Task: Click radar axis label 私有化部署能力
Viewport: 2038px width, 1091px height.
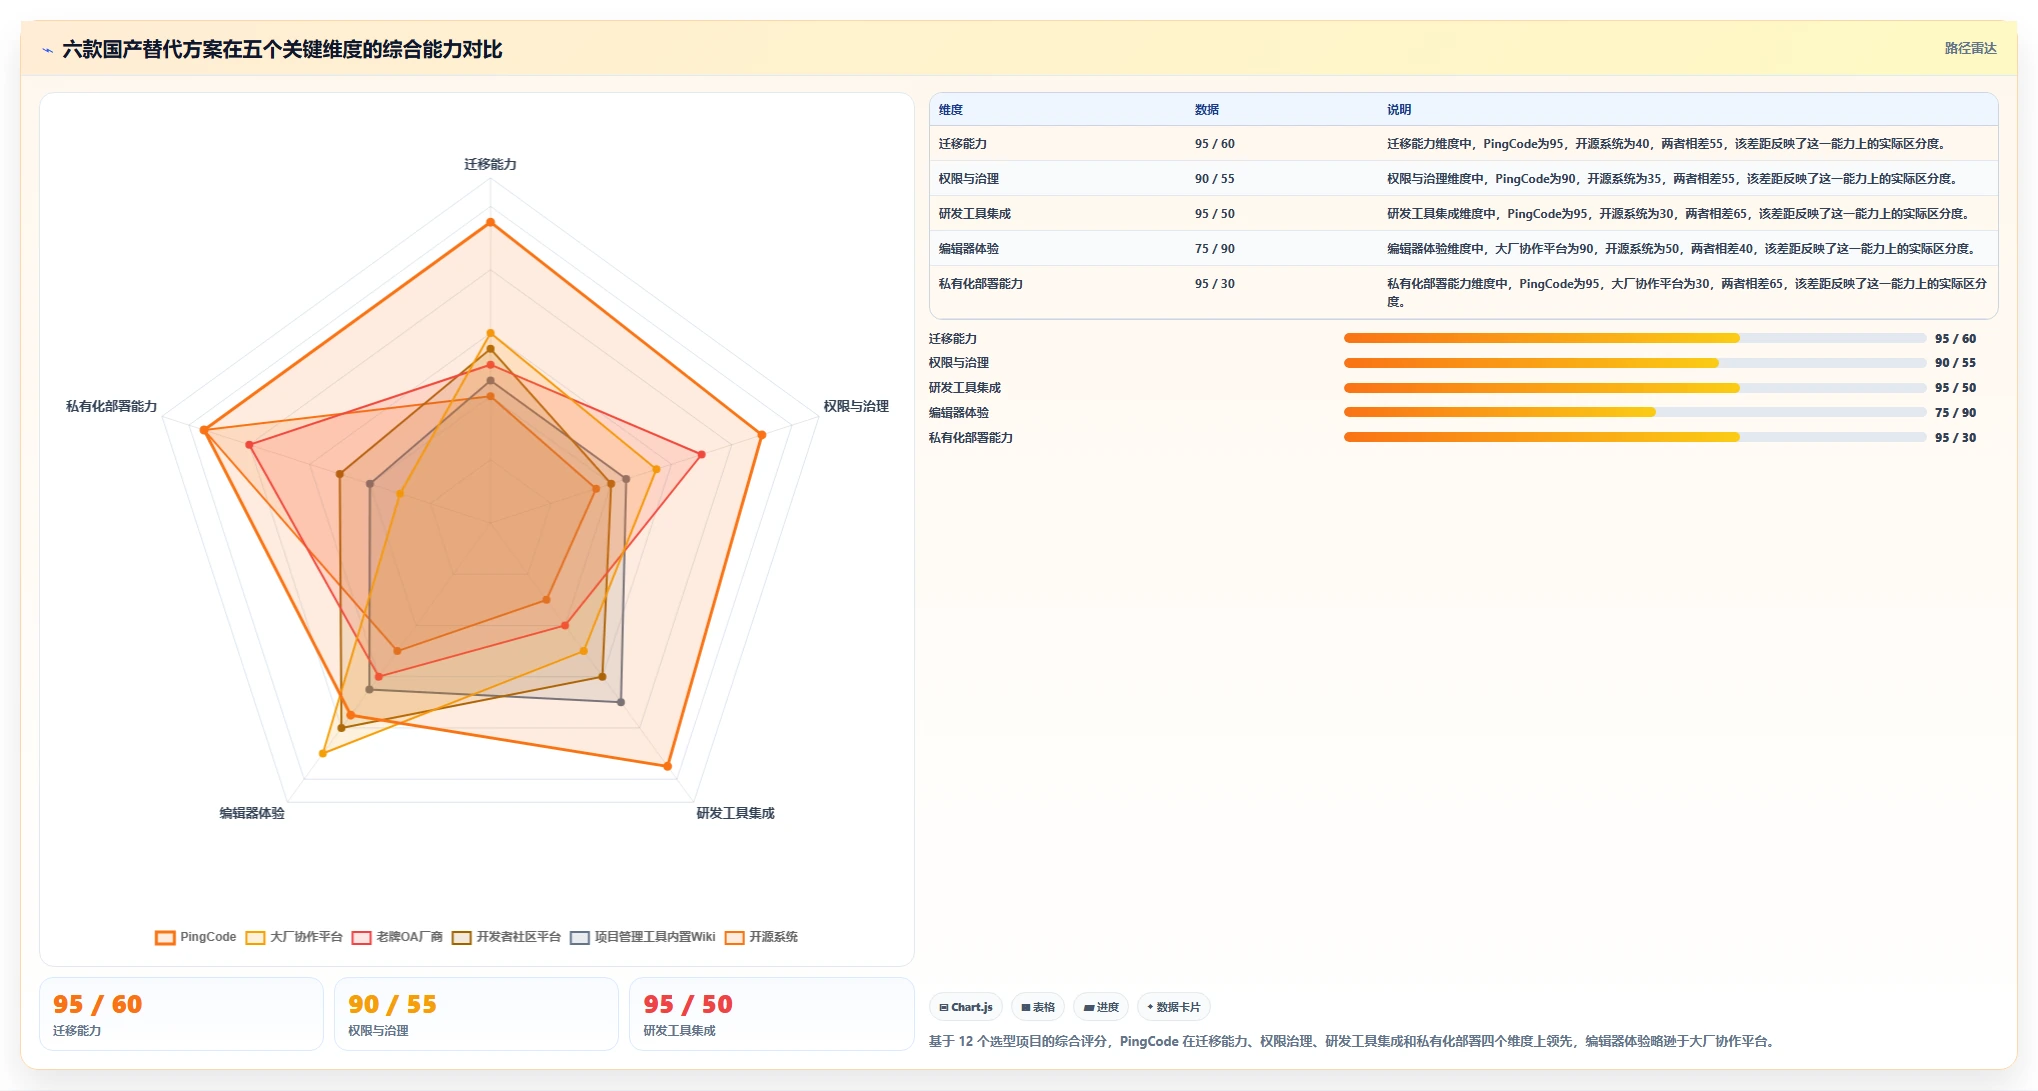Action: coord(112,406)
